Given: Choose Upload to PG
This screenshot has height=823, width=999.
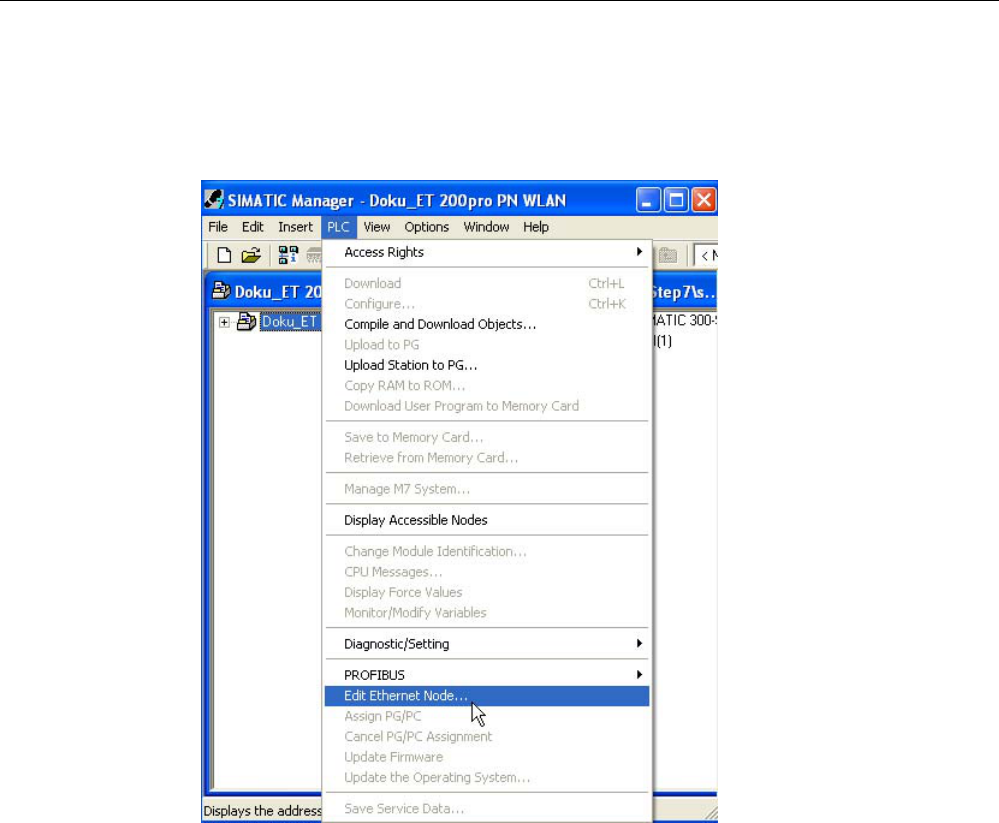Looking at the screenshot, I should (487, 345).
